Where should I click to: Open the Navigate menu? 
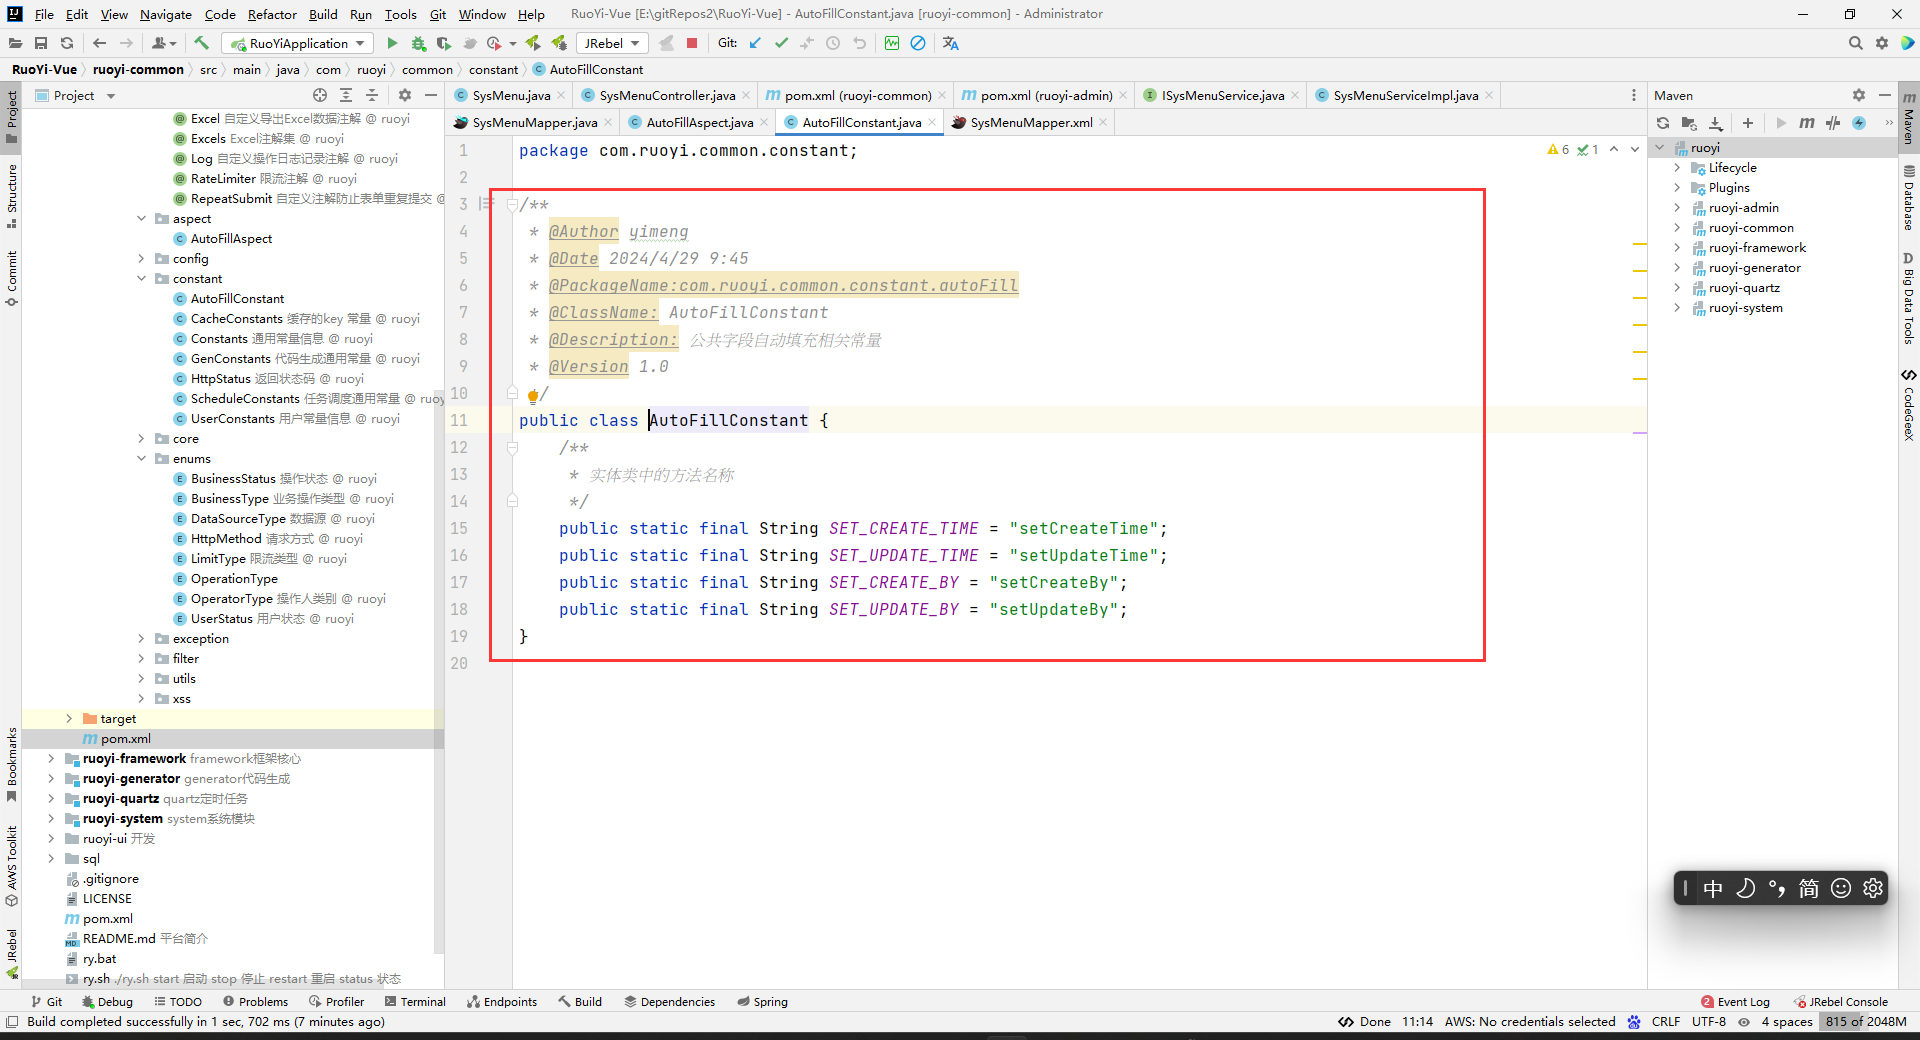tap(166, 14)
